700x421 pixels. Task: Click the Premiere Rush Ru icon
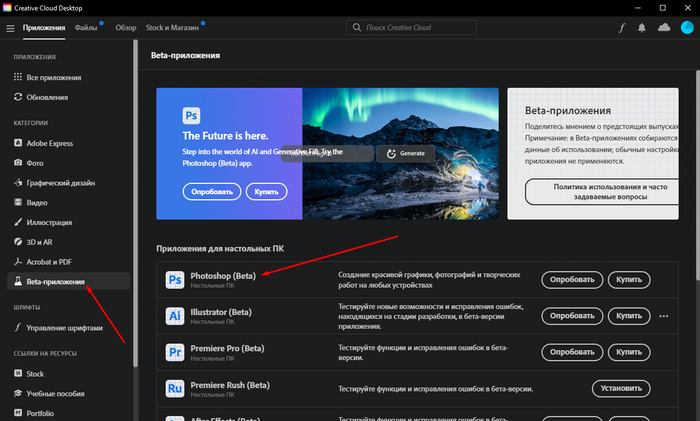tap(175, 388)
